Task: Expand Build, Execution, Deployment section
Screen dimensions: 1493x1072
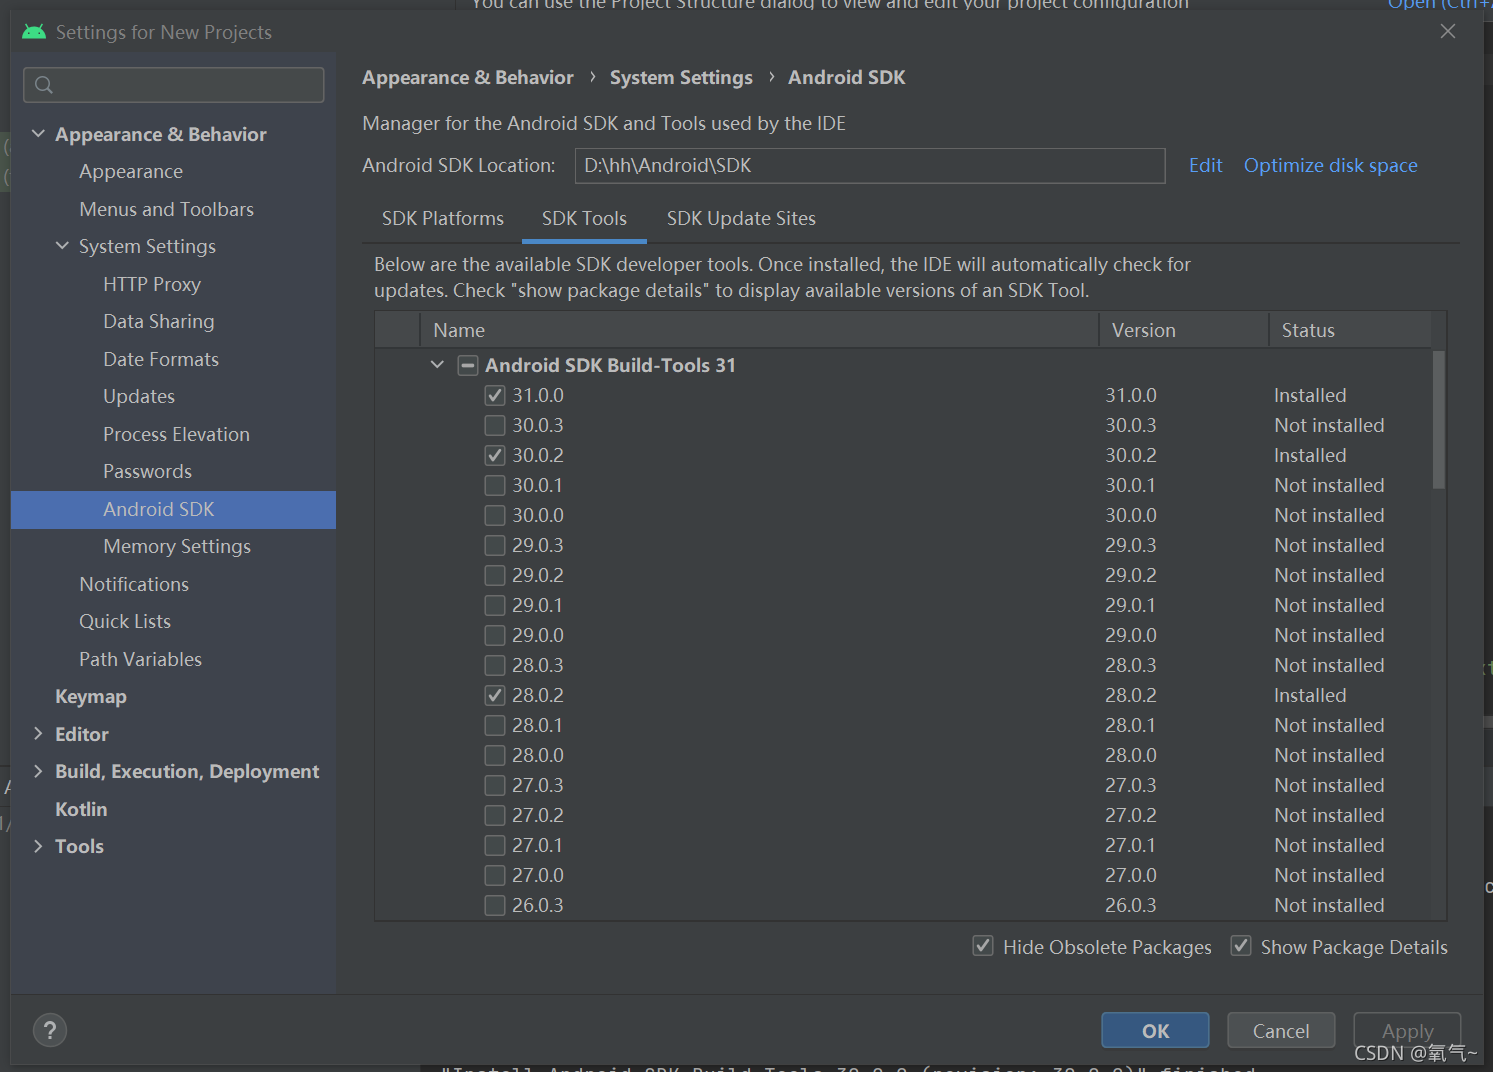Action: tap(38, 771)
